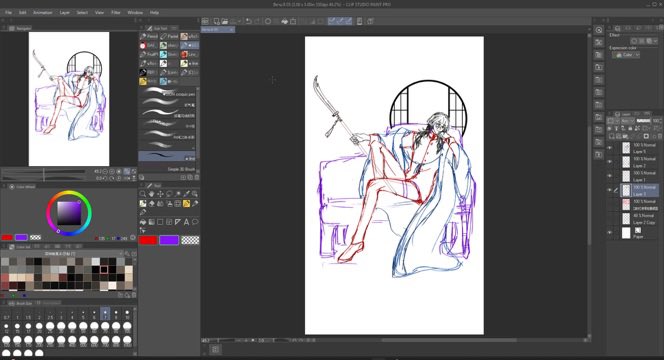The height and width of the screenshot is (360, 664).
Task: Open the Window menu
Action: [135, 13]
